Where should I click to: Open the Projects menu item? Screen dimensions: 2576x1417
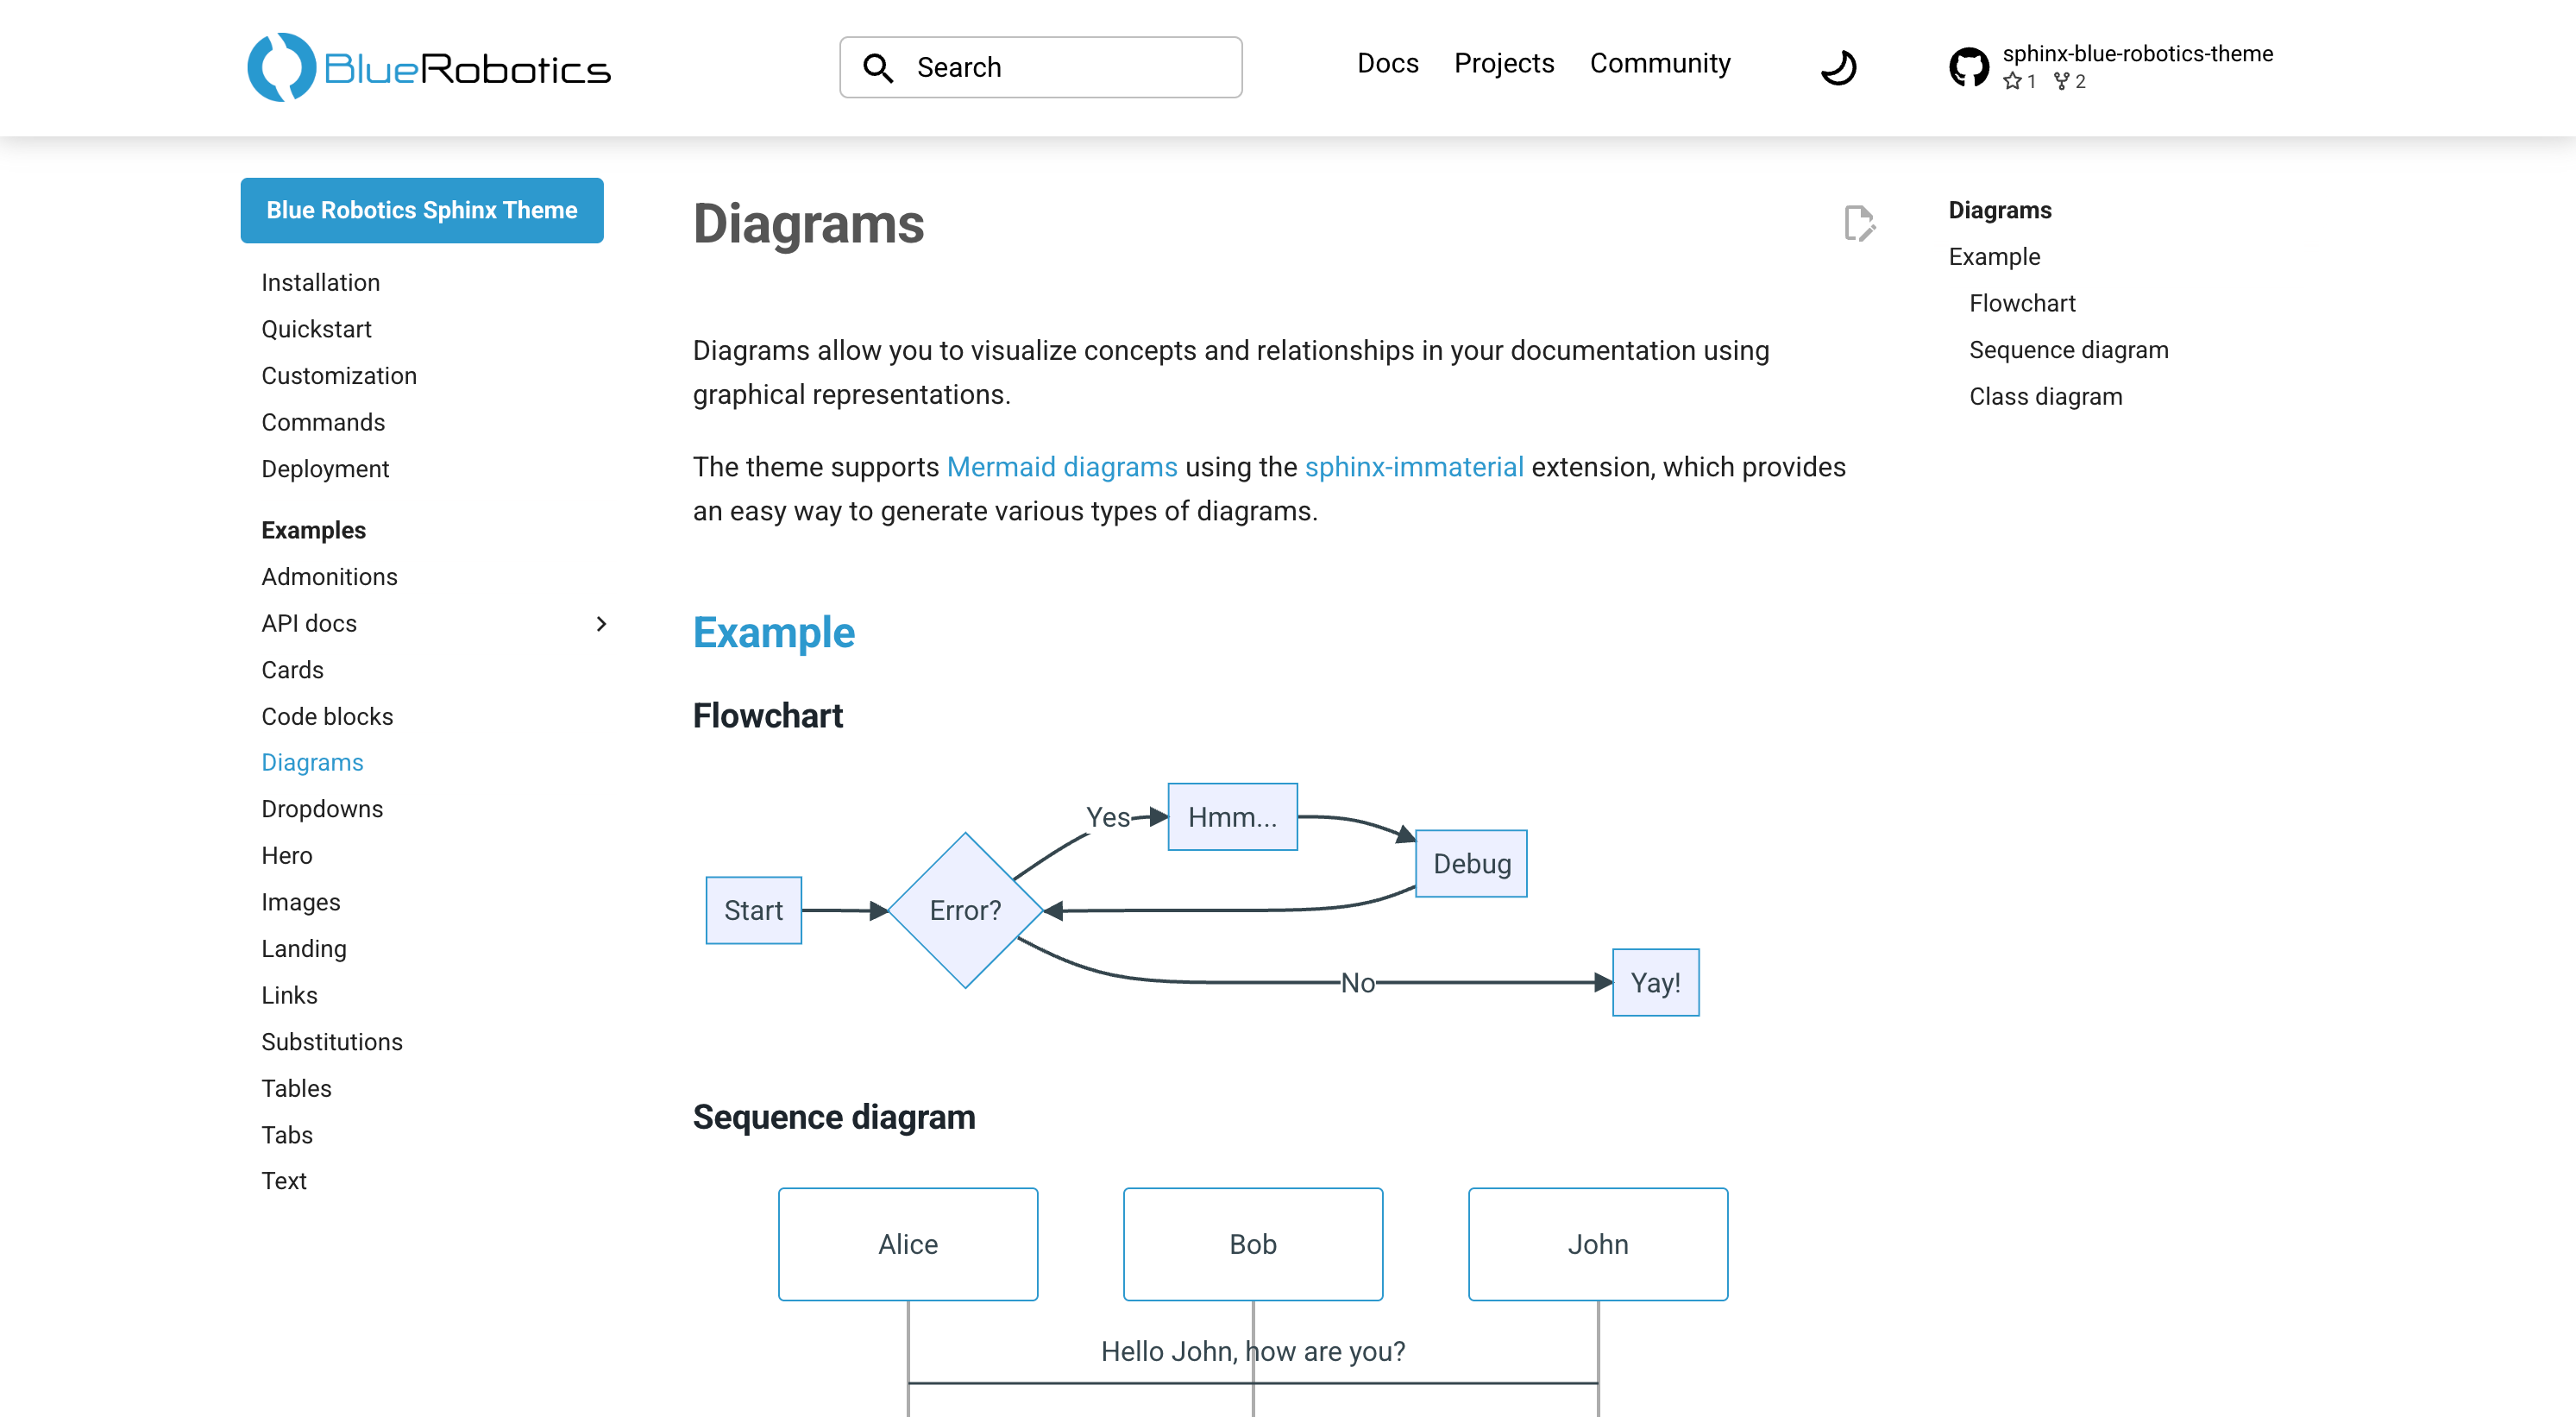[x=1504, y=63]
